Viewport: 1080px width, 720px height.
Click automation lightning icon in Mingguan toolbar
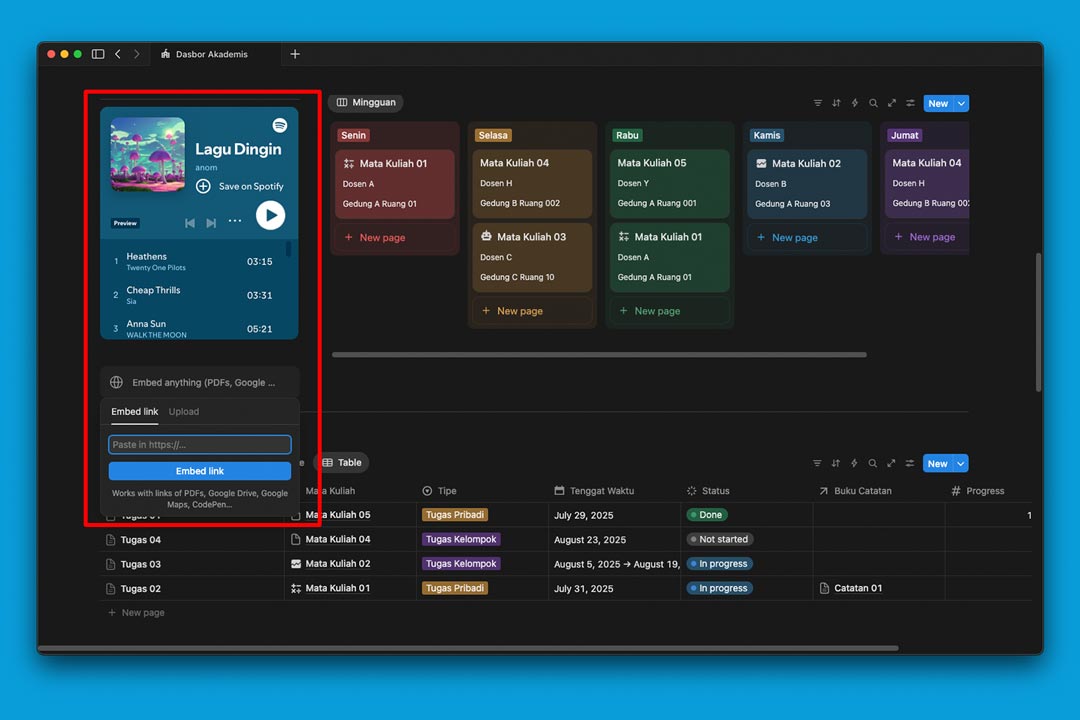click(855, 103)
